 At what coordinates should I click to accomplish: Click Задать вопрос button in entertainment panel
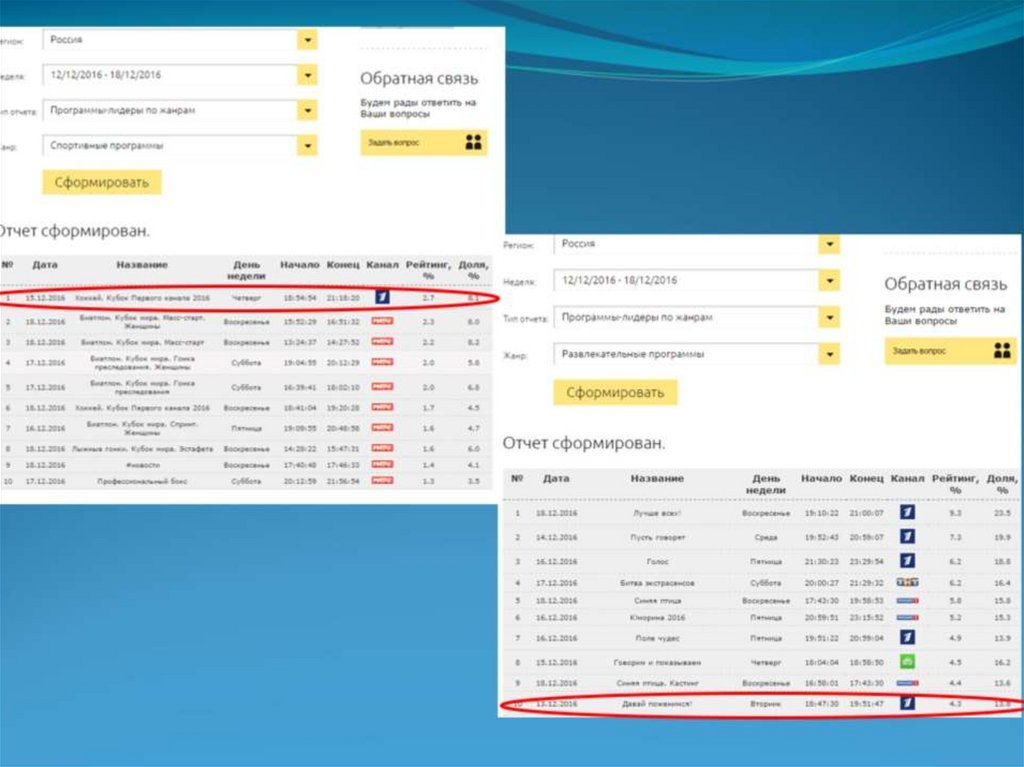coord(950,351)
